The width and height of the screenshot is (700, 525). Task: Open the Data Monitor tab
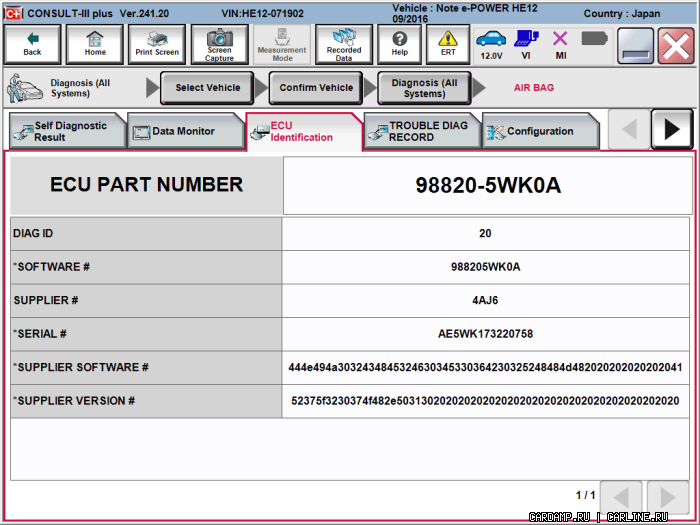pos(182,132)
